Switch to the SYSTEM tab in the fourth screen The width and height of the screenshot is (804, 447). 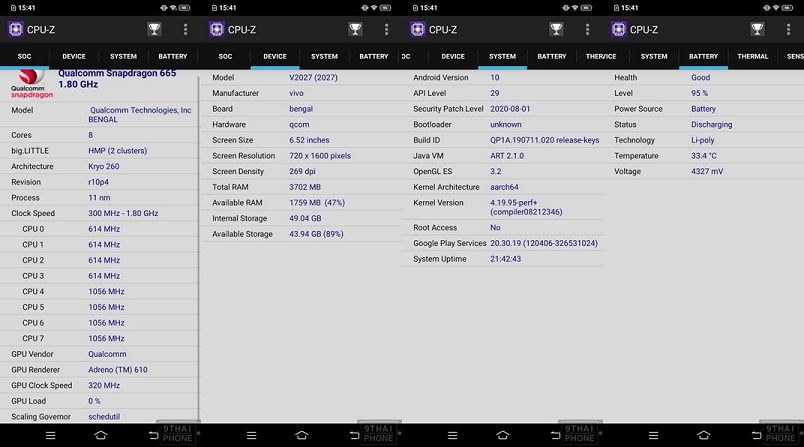click(x=654, y=56)
